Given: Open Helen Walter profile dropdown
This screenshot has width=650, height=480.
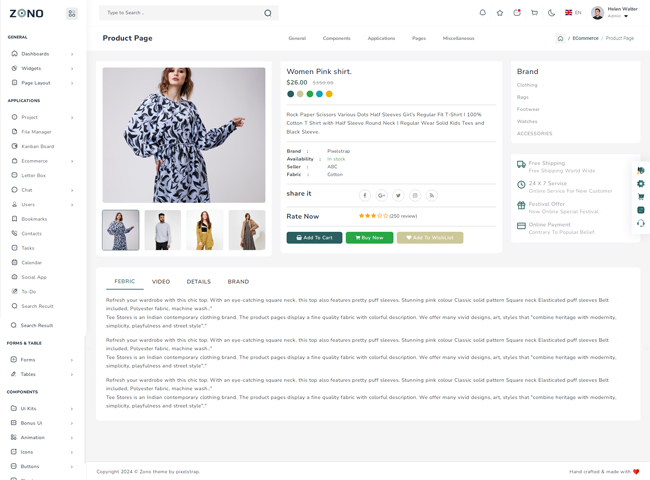Looking at the screenshot, I should click(x=614, y=12).
